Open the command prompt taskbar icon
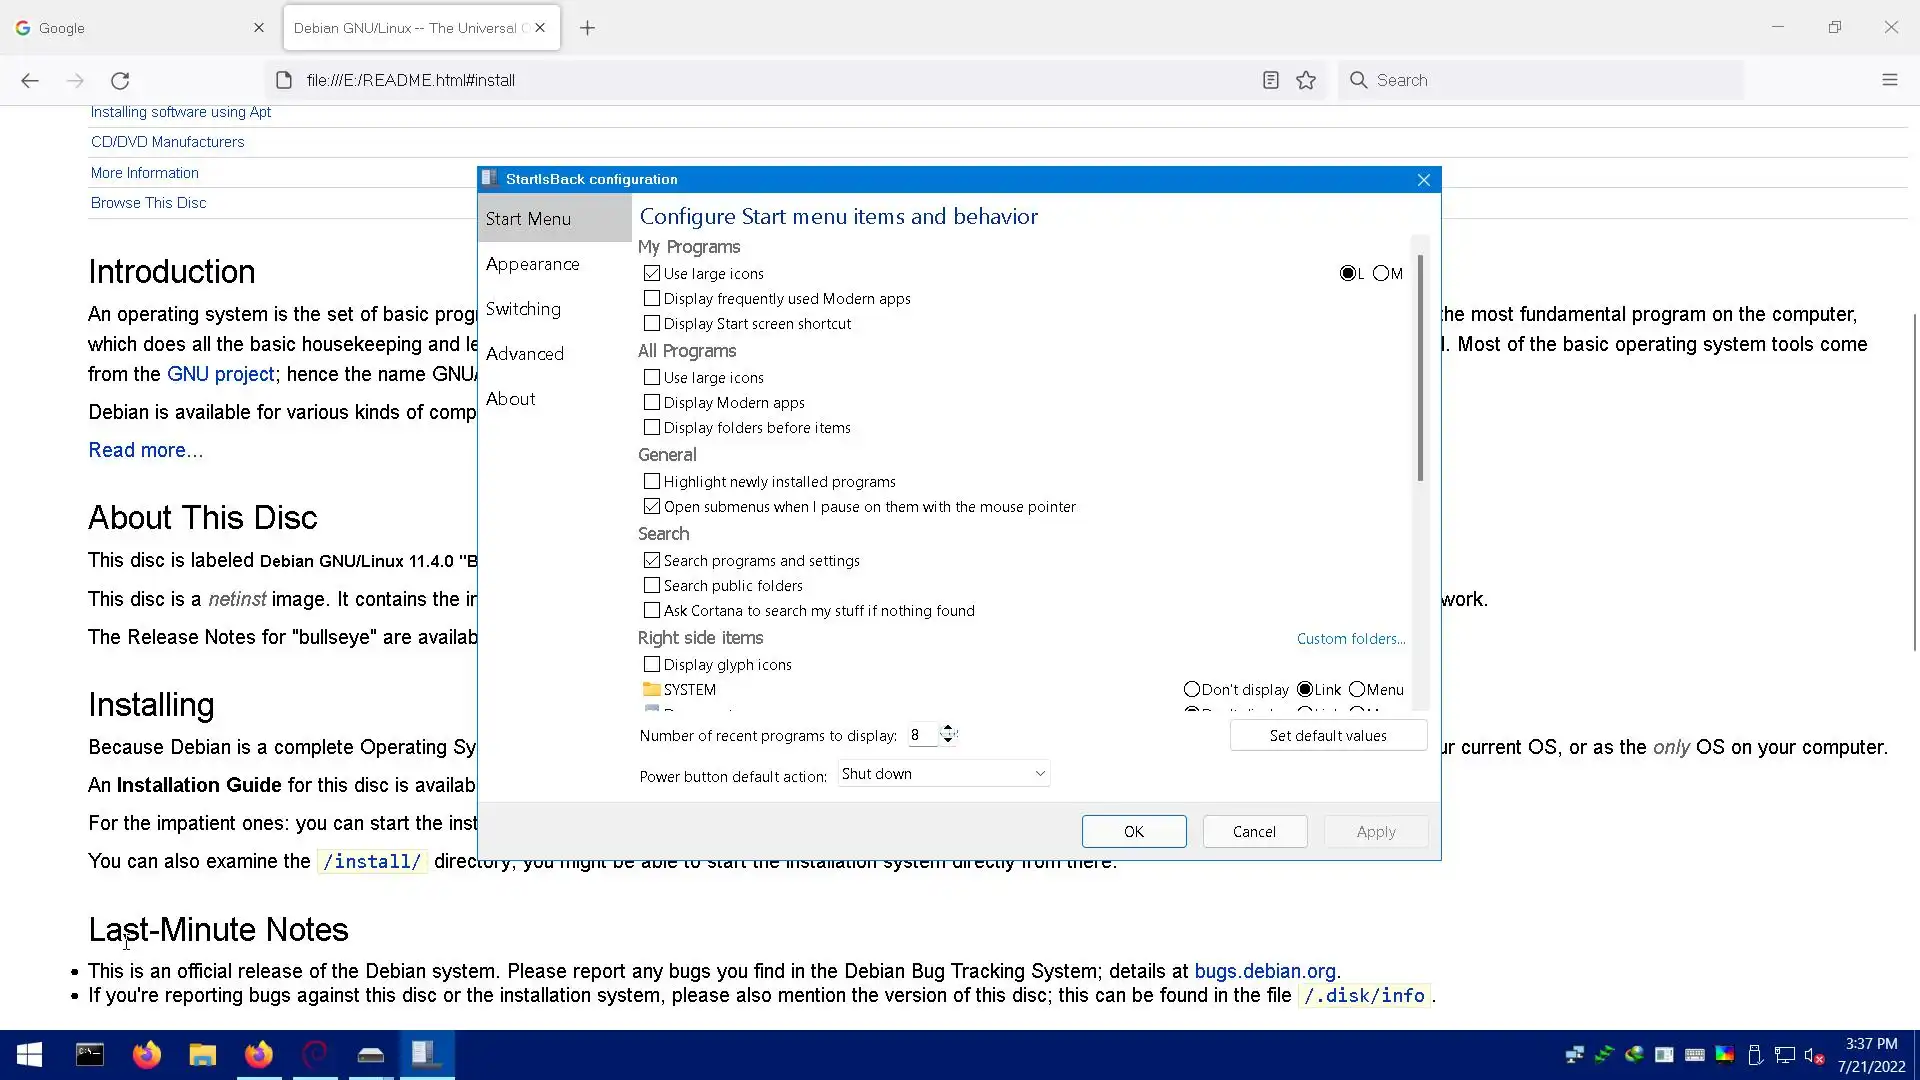Viewport: 1920px width, 1080px height. [x=90, y=1055]
